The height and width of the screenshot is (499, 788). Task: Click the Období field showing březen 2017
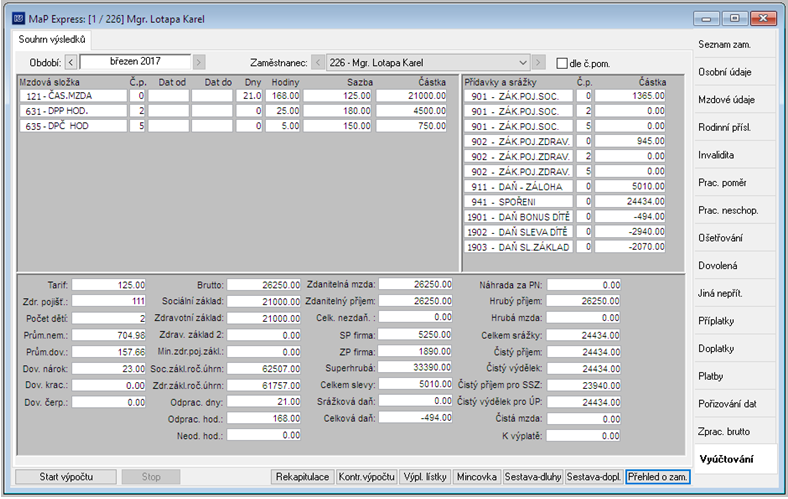[x=135, y=62]
